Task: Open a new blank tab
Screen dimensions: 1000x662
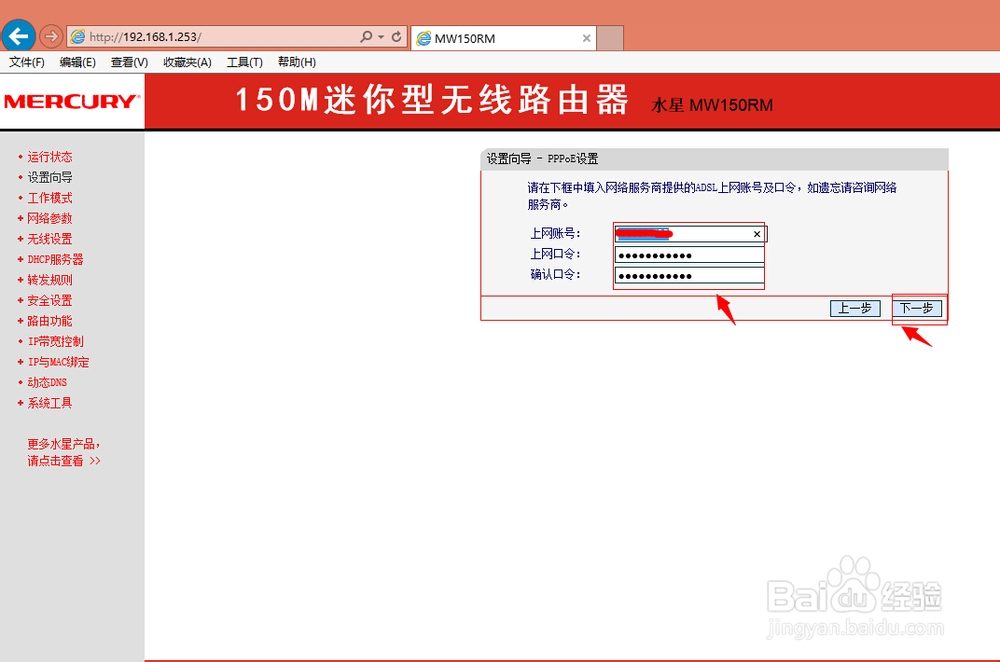Action: [610, 38]
